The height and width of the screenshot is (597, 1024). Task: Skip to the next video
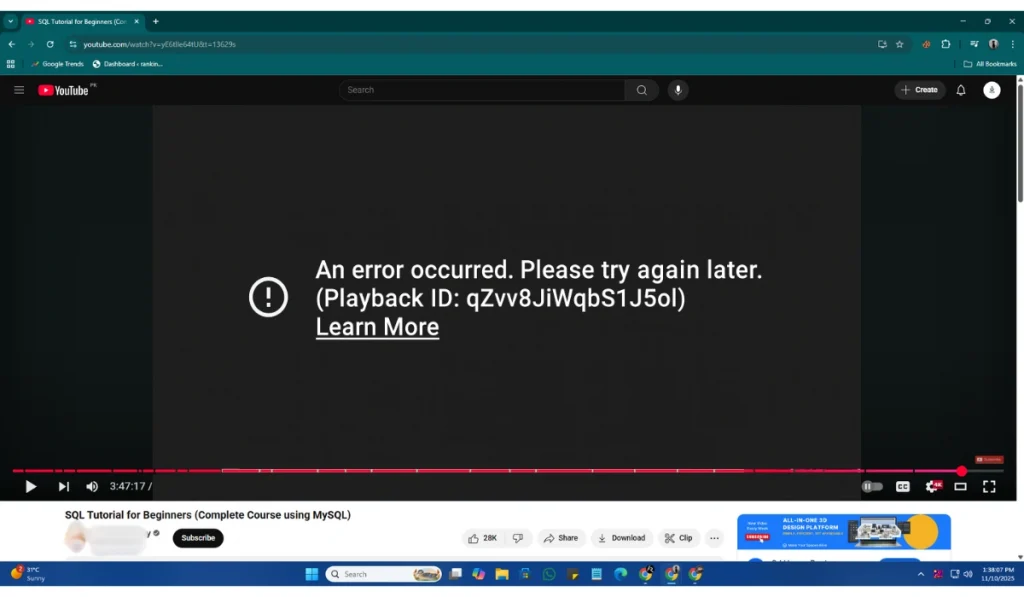(63, 487)
